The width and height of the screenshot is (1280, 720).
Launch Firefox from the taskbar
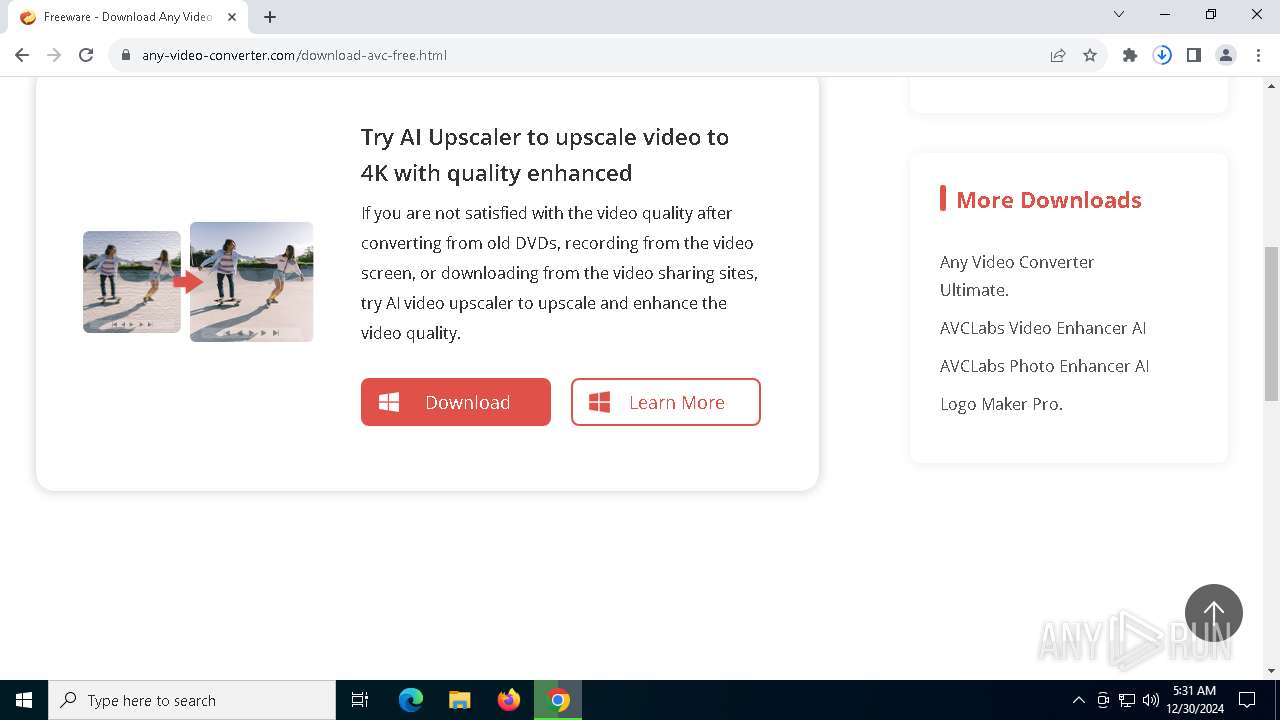point(509,700)
